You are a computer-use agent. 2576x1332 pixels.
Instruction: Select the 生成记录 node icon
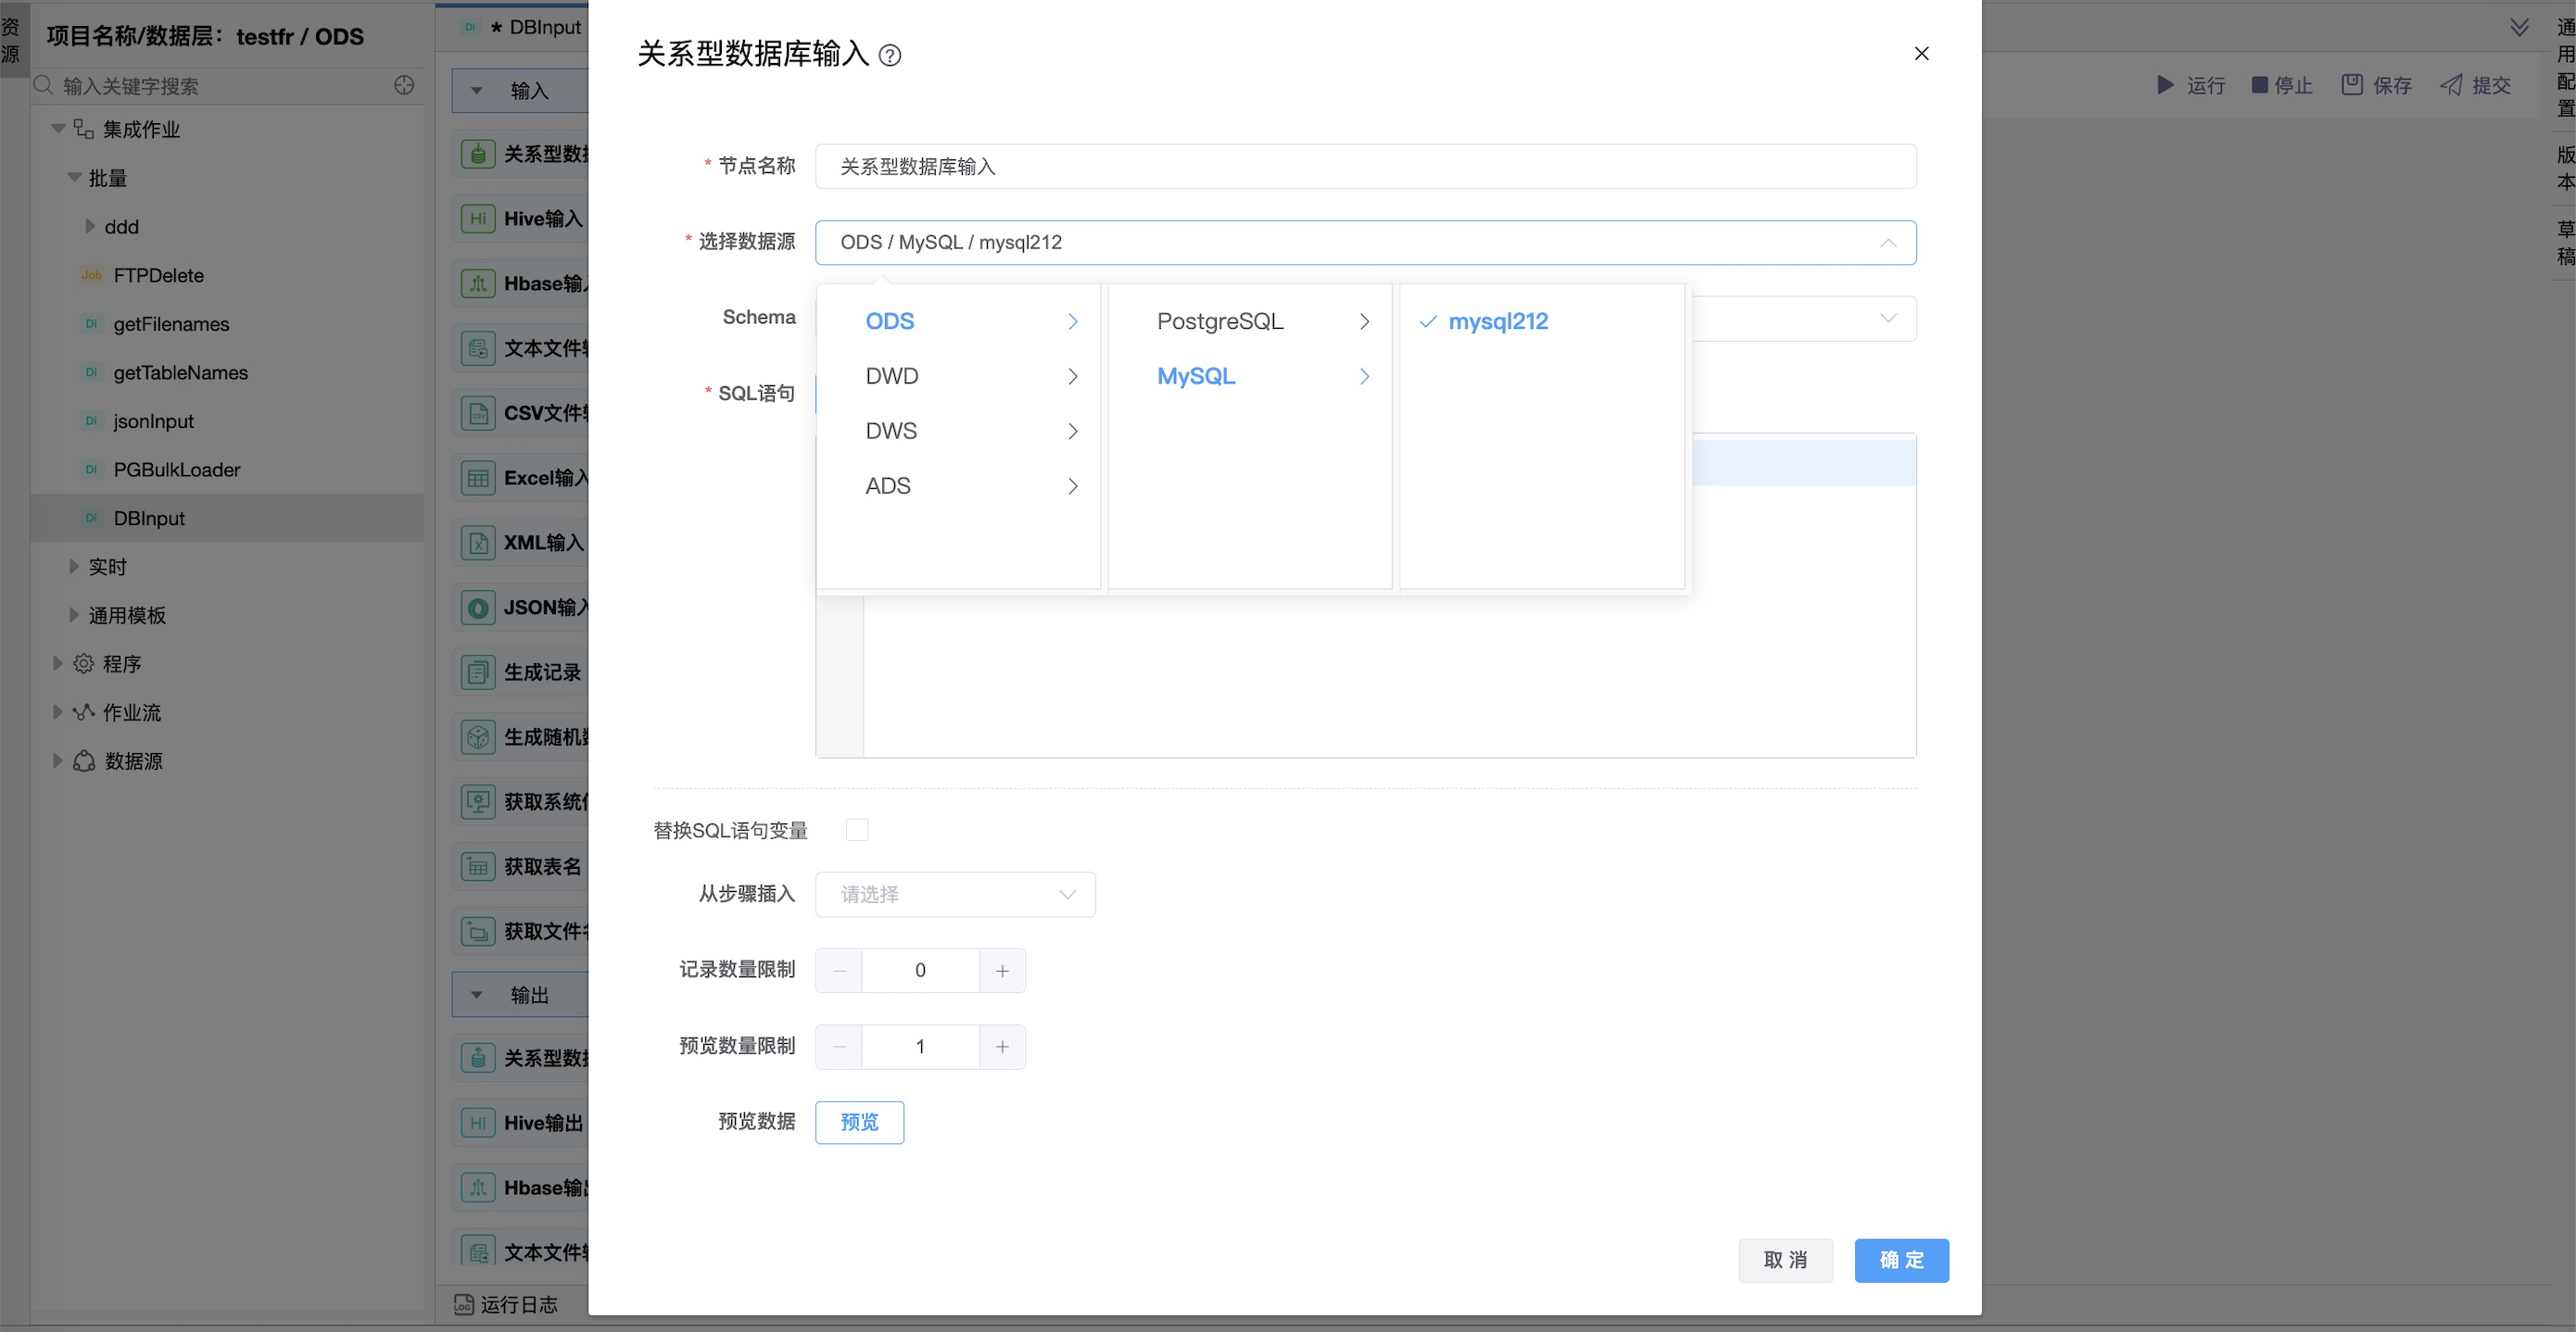click(477, 672)
